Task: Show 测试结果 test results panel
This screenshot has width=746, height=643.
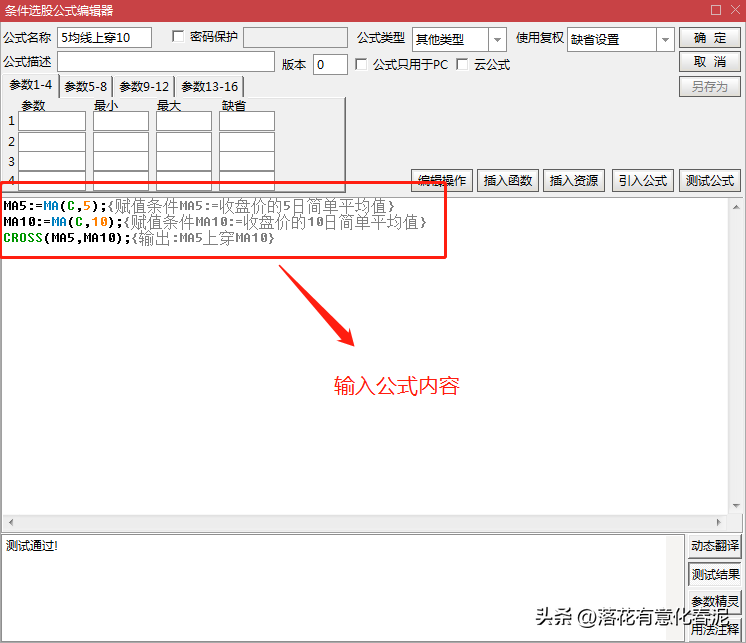Action: (715, 575)
